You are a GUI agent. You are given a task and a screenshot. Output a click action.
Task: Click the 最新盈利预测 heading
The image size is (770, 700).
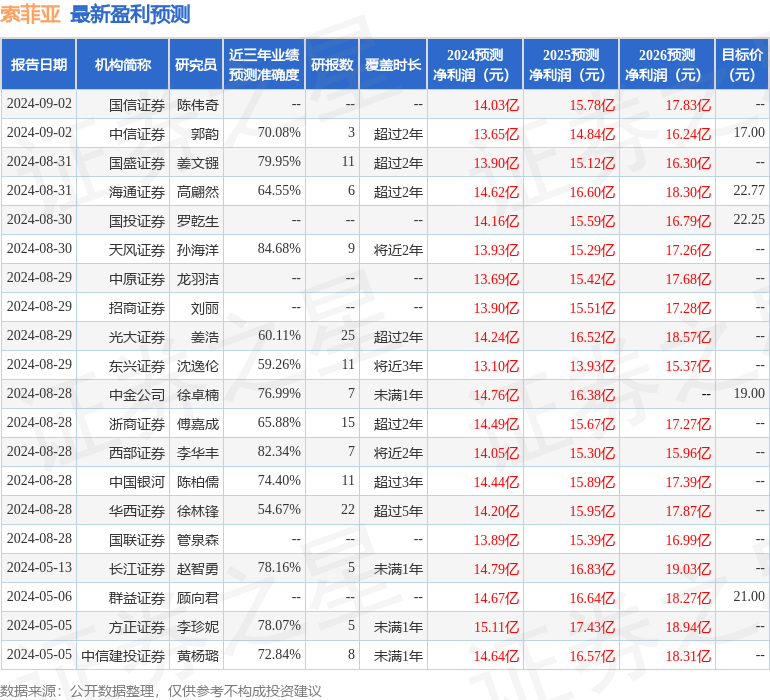(x=130, y=14)
